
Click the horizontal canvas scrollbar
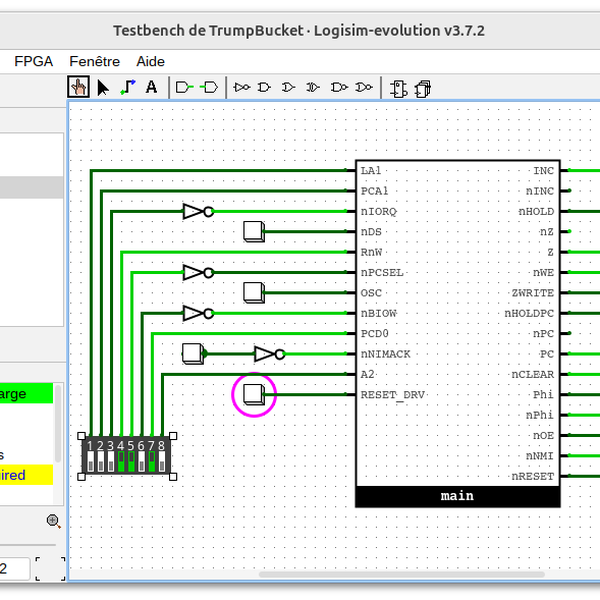[401, 574]
